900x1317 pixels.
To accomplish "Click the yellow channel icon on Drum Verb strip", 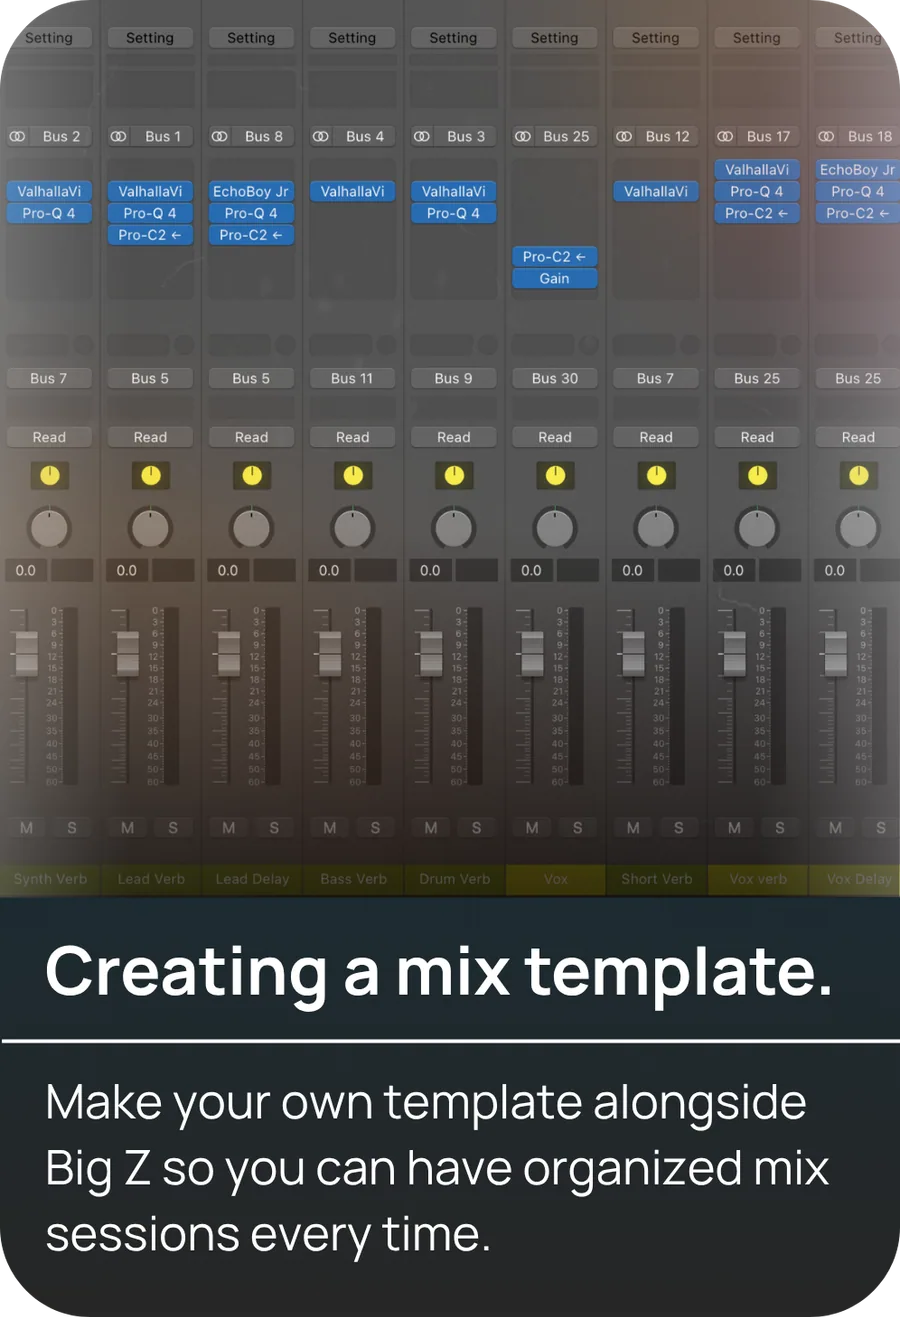I will point(454,475).
